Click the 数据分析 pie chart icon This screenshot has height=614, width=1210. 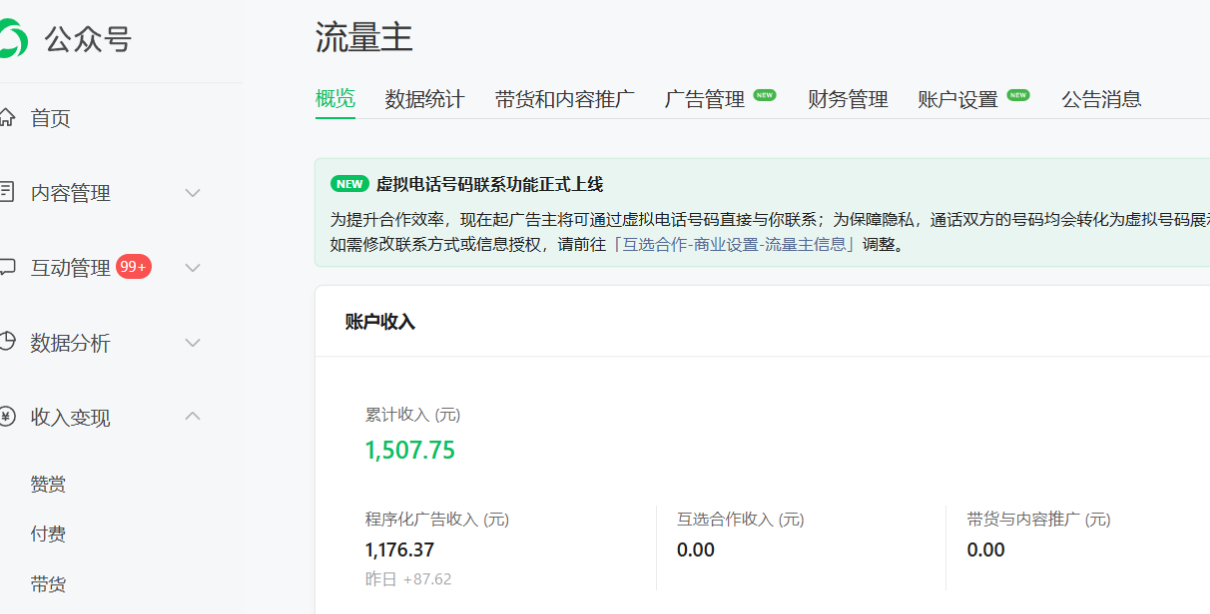pos(7,342)
